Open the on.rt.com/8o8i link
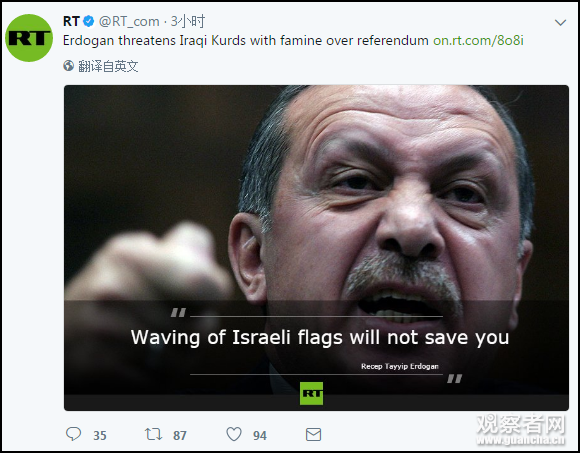Image resolution: width=580 pixels, height=453 pixels. click(x=478, y=40)
